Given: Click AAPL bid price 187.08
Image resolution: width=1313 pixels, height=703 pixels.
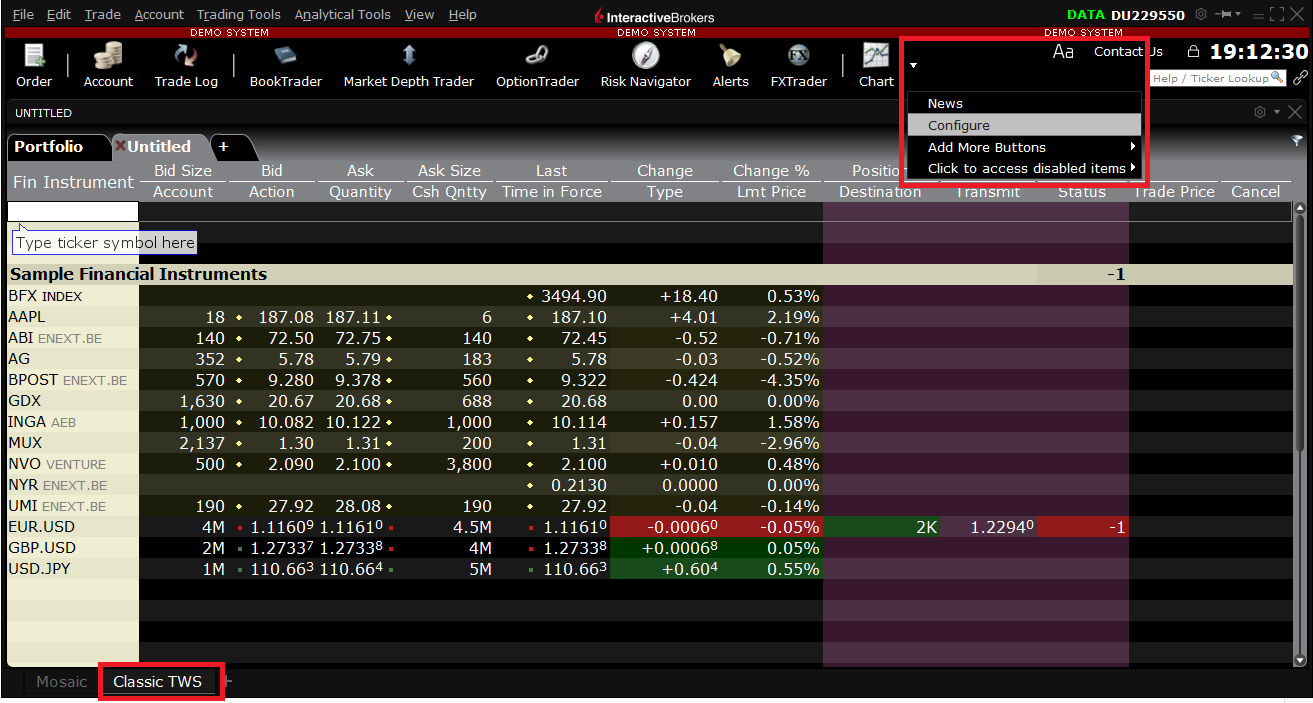Looking at the screenshot, I should [286, 317].
